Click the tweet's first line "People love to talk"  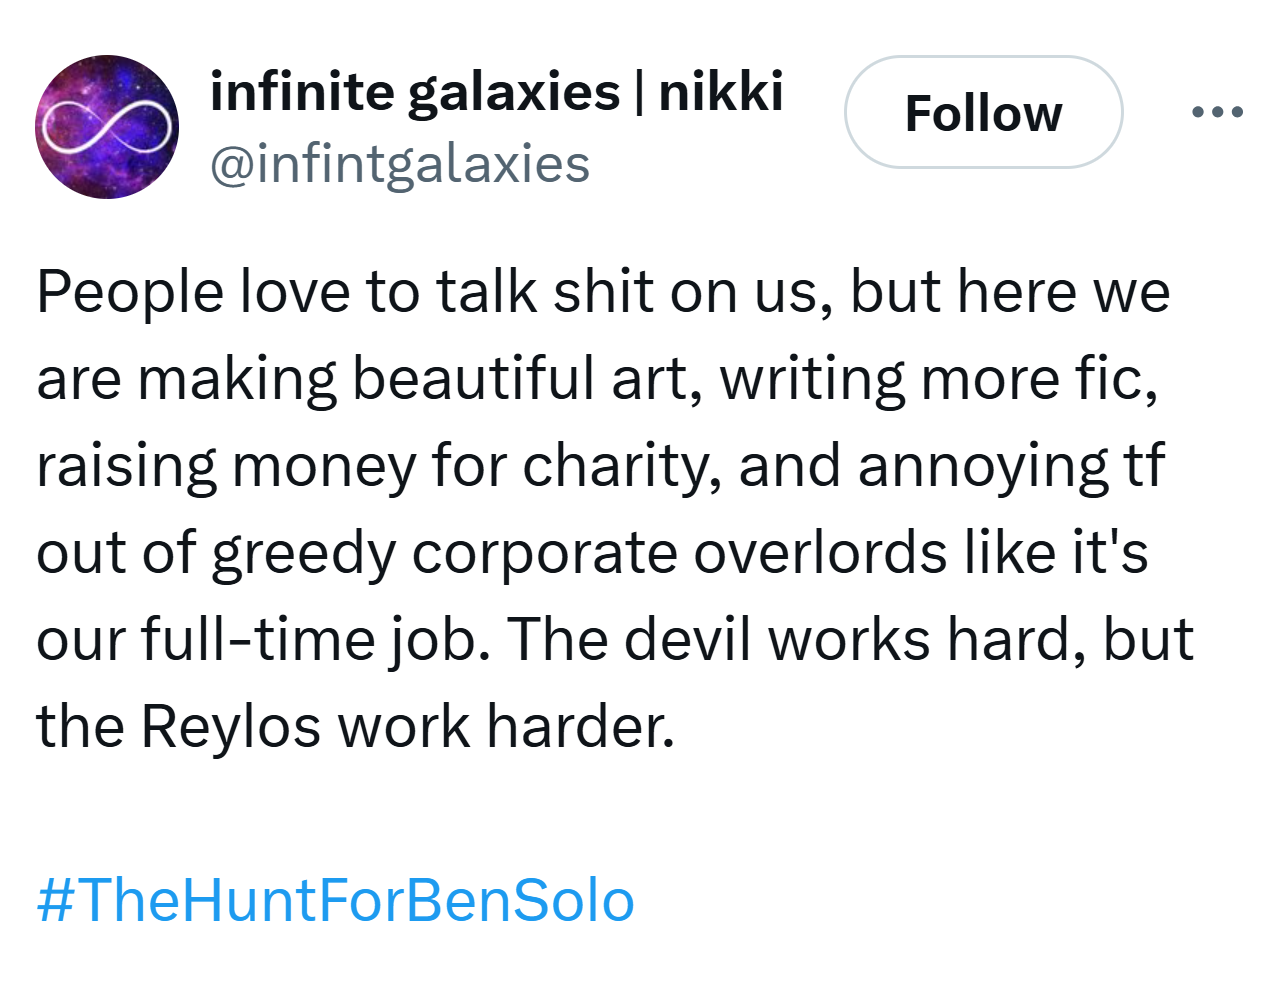pyautogui.click(x=290, y=292)
